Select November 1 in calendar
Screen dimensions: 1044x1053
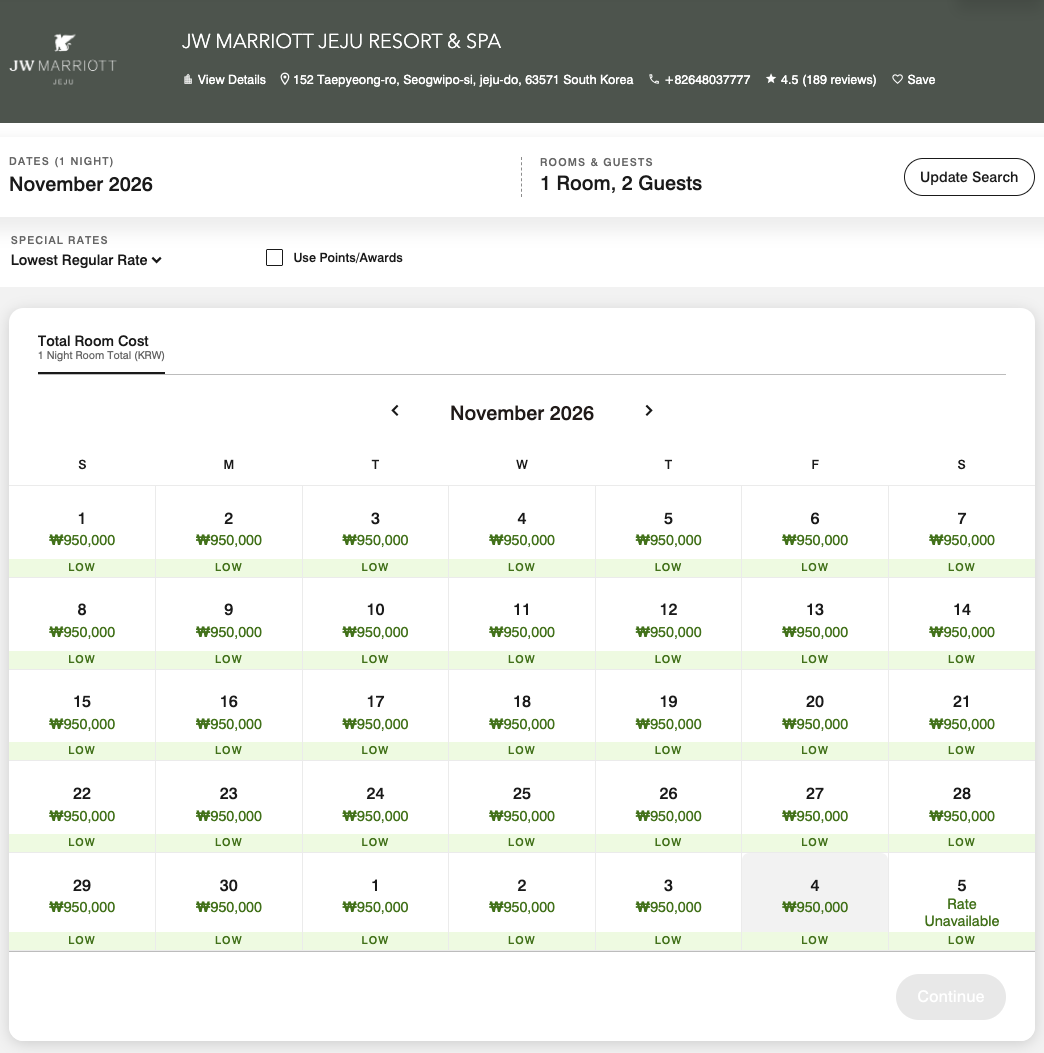(82, 532)
